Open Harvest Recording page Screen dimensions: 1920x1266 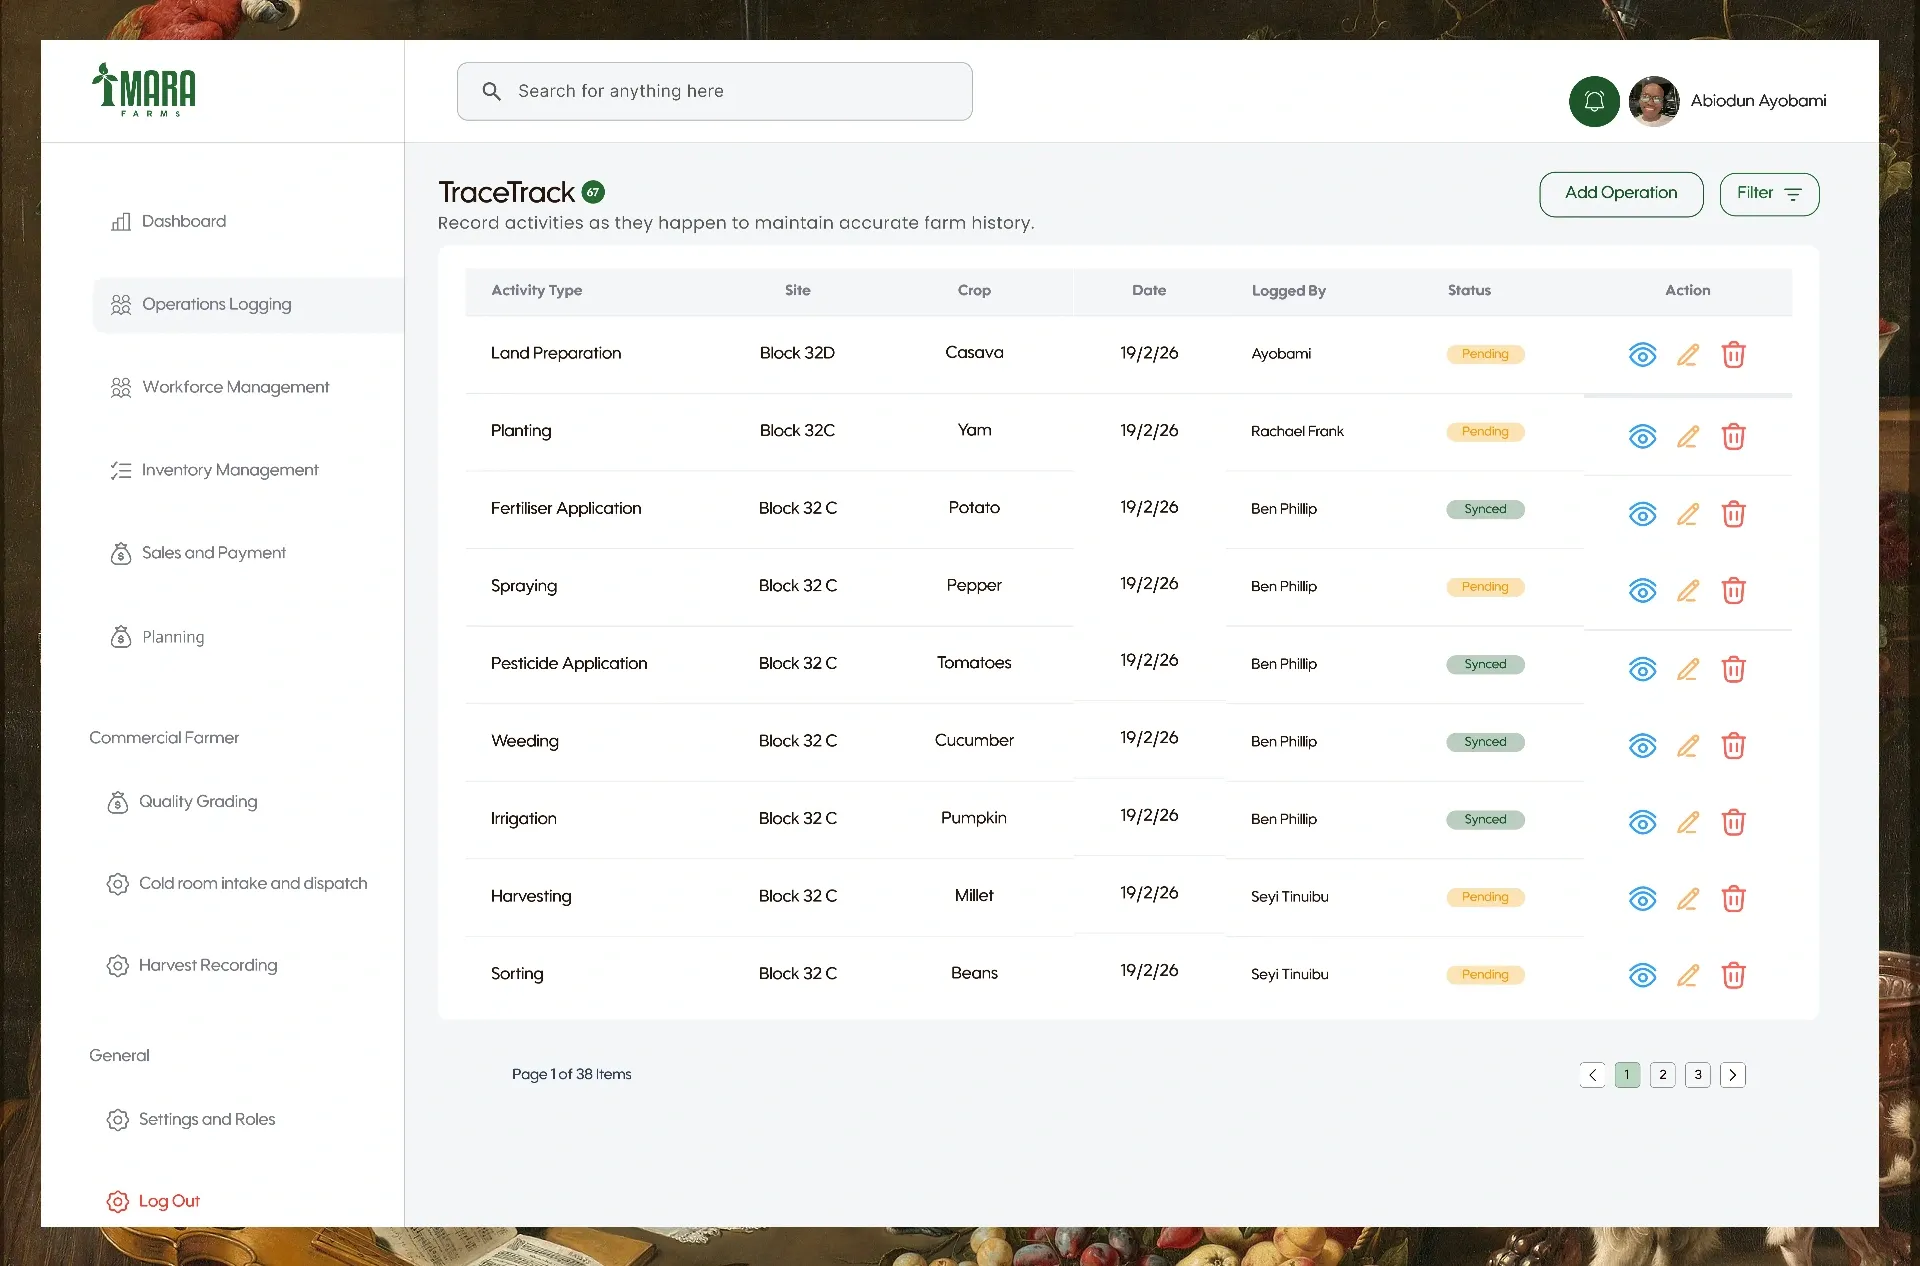(192, 966)
